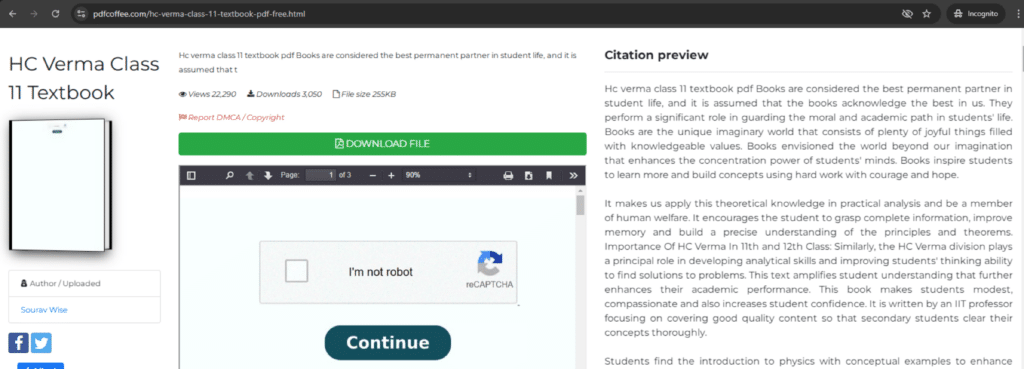Click the Views 22,290 text
This screenshot has width=1024, height=369.
(208, 94)
